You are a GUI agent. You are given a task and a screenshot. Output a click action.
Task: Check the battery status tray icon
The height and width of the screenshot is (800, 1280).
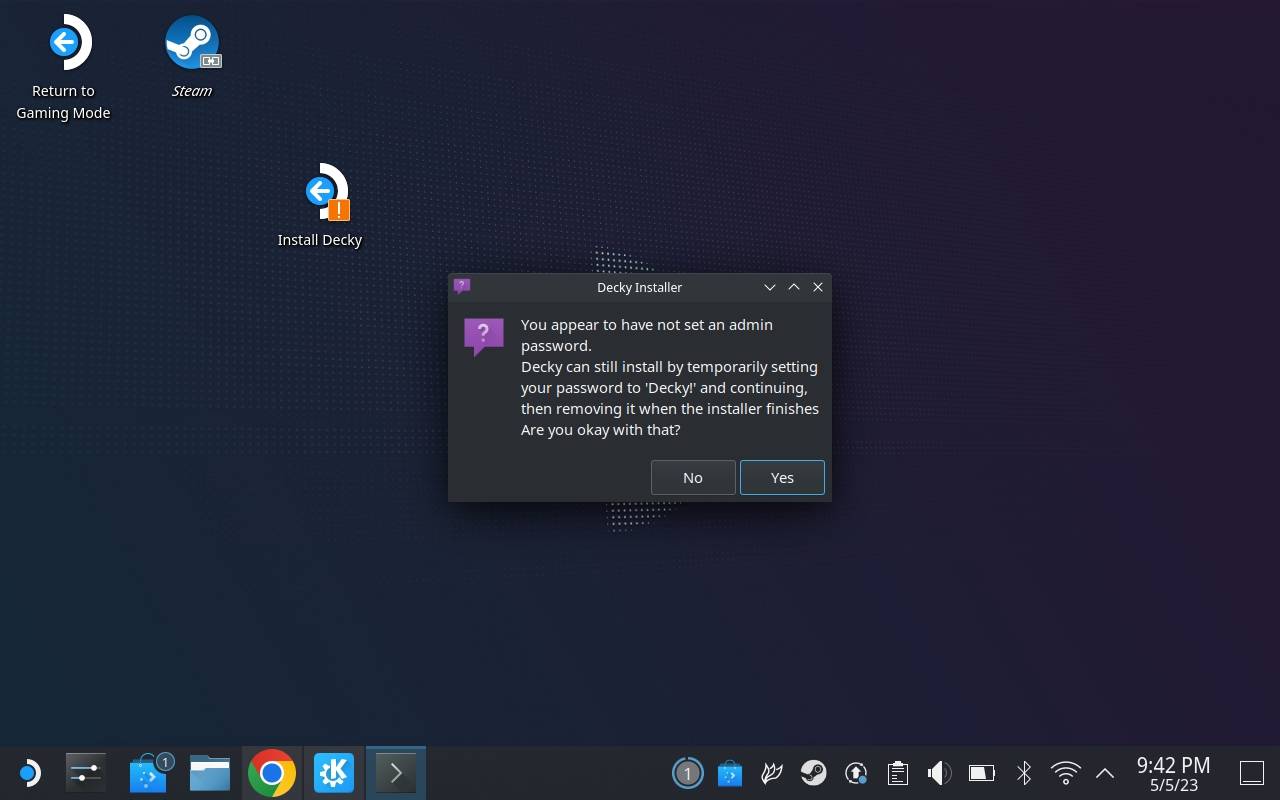pyautogui.click(x=982, y=773)
